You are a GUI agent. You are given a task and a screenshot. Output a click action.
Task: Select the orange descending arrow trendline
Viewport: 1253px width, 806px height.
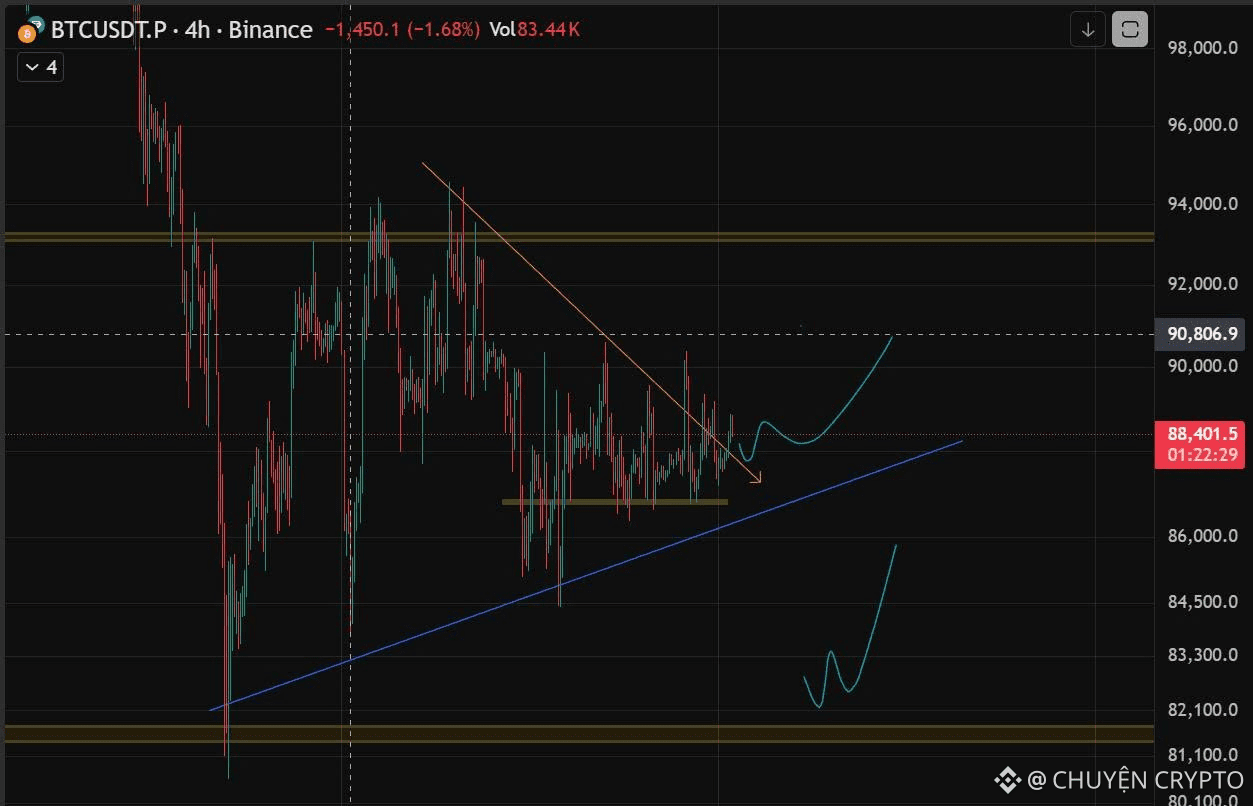click(592, 323)
